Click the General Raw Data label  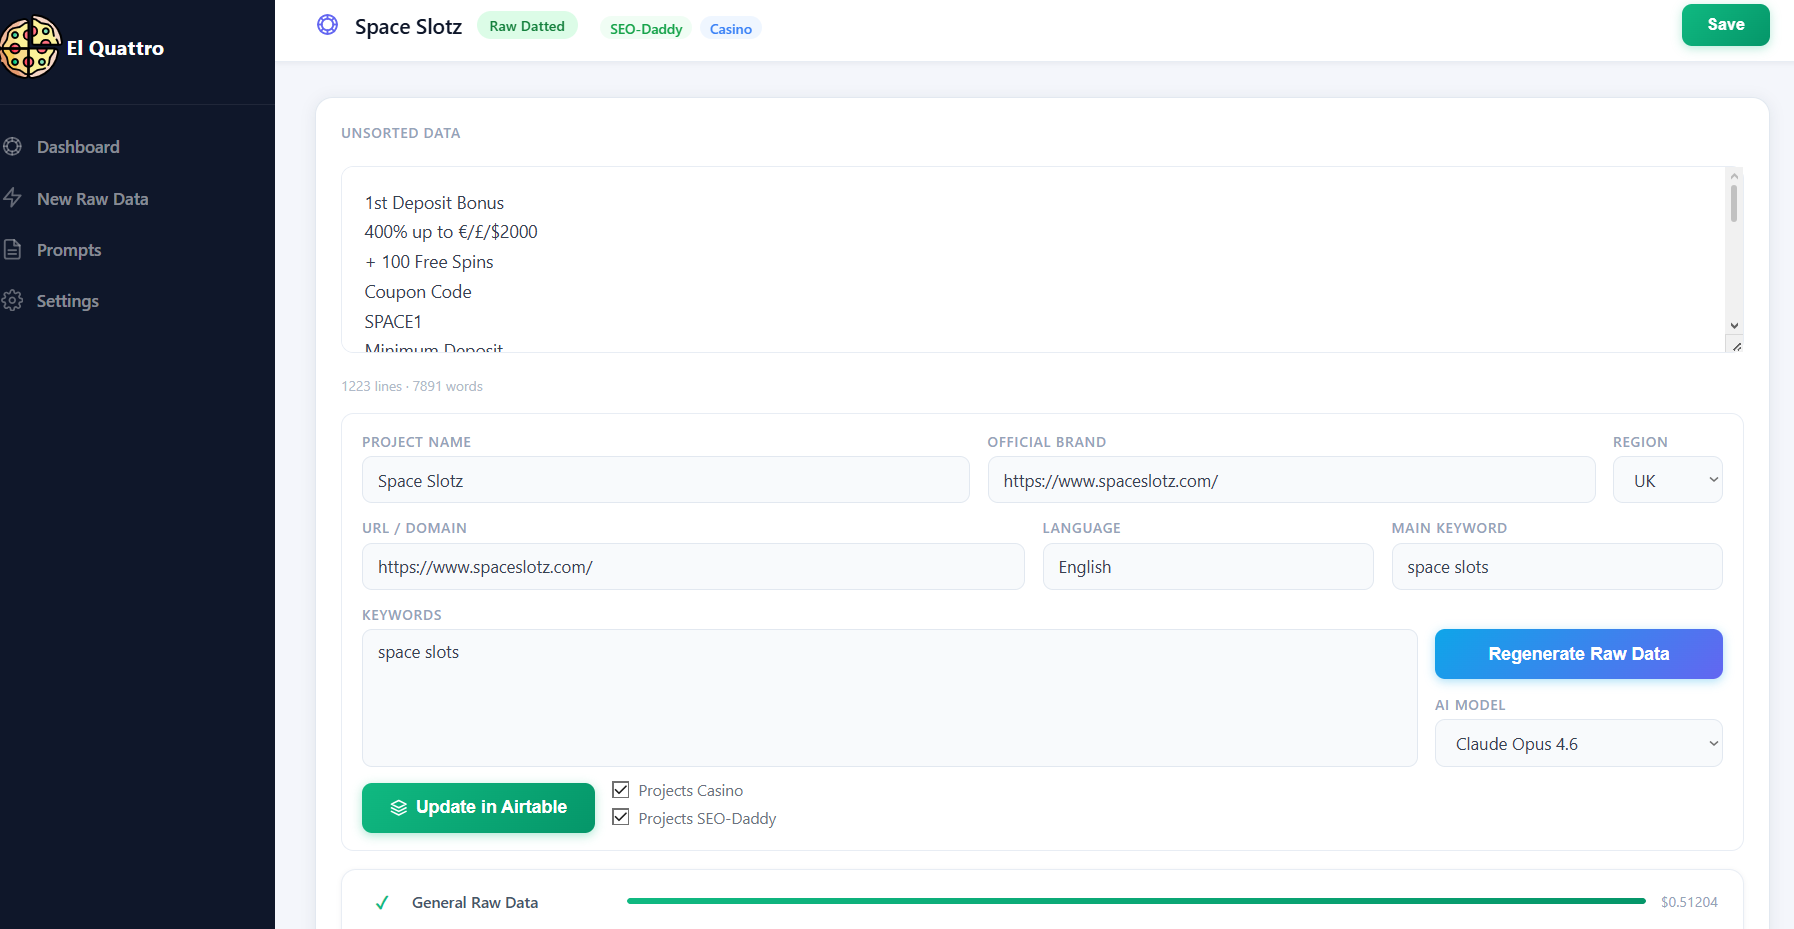[475, 903]
